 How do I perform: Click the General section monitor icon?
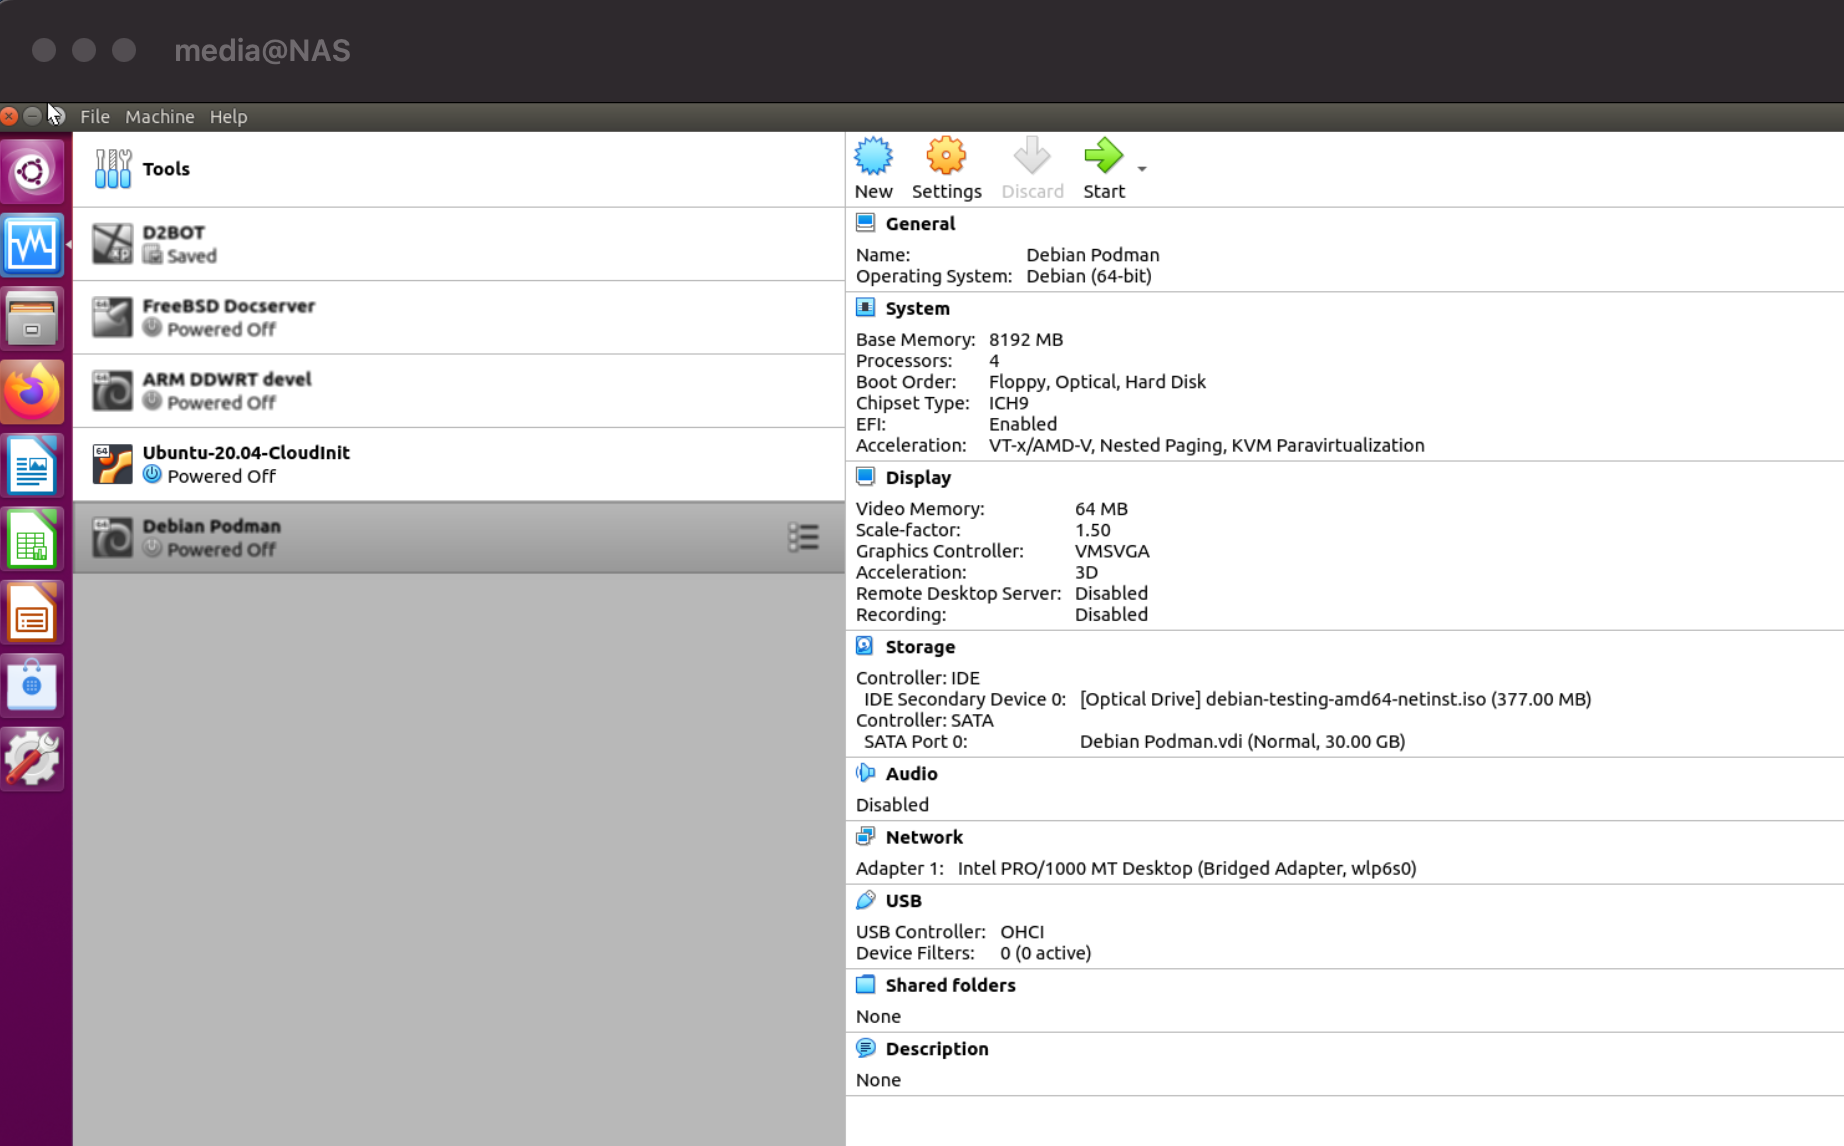pyautogui.click(x=865, y=223)
